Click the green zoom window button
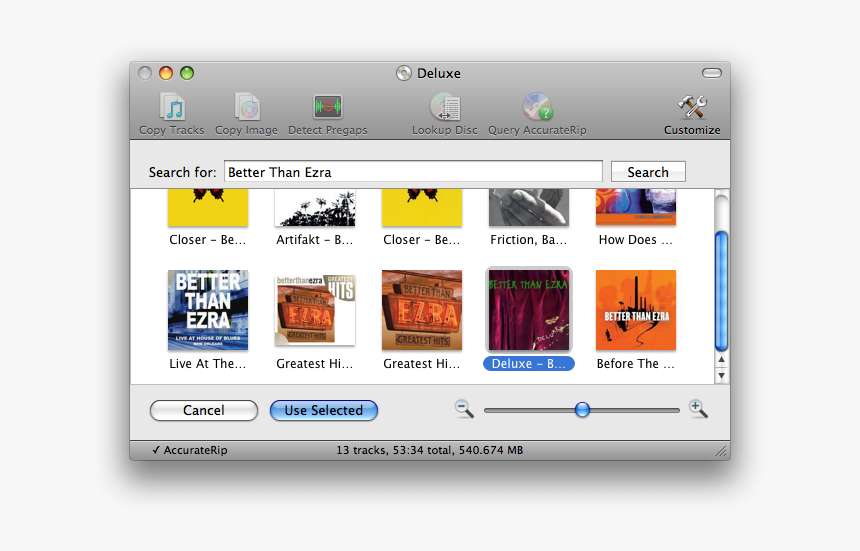This screenshot has height=551, width=860. [x=187, y=73]
